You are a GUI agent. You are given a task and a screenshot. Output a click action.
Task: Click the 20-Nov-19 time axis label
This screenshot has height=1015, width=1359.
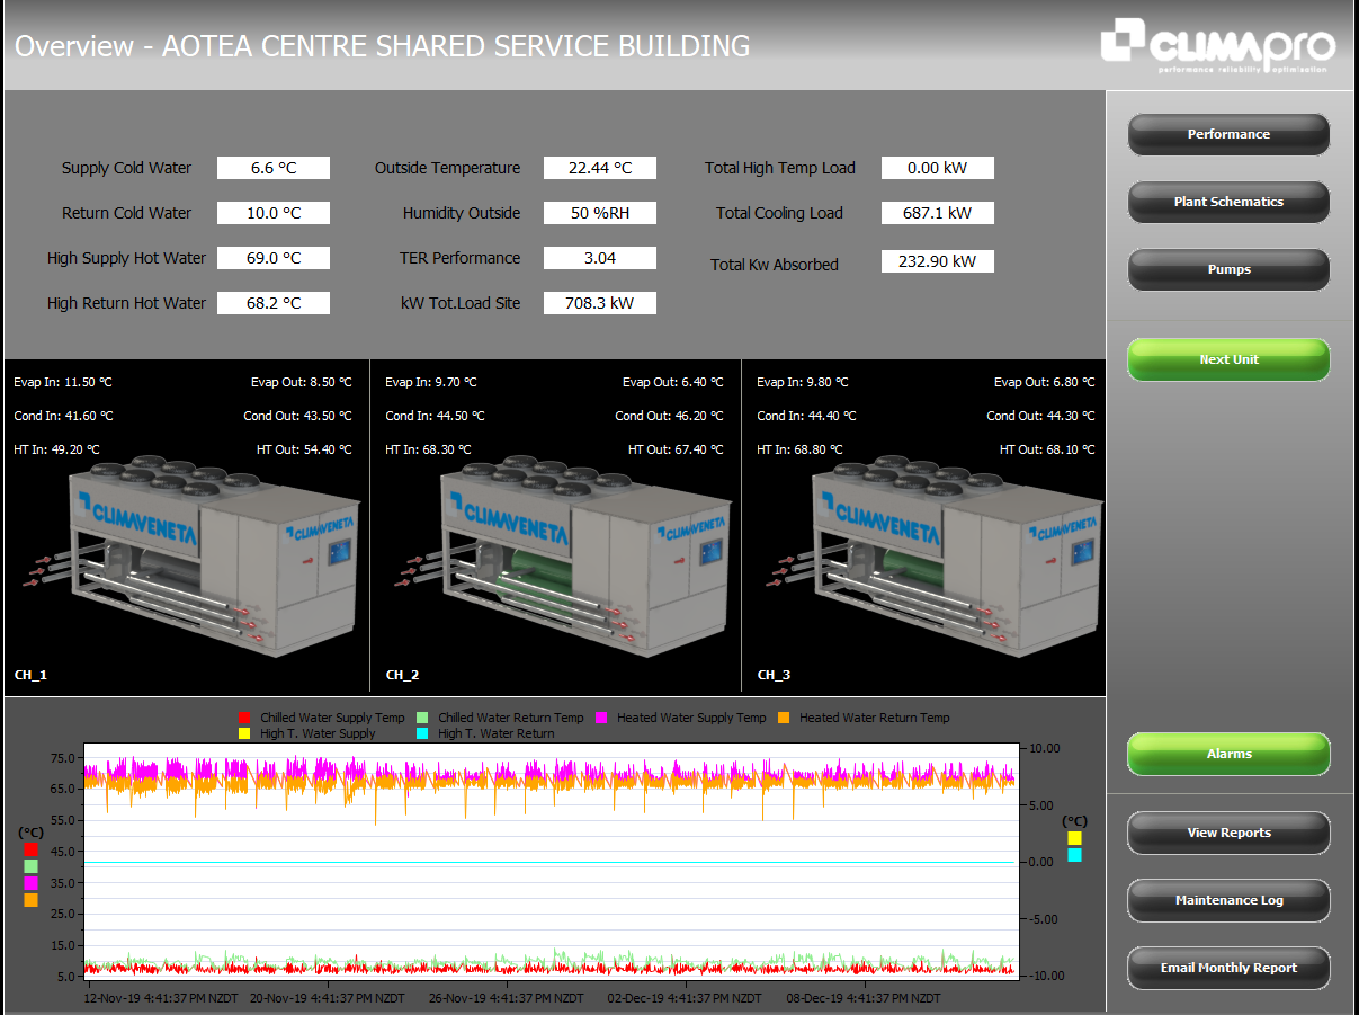327,998
